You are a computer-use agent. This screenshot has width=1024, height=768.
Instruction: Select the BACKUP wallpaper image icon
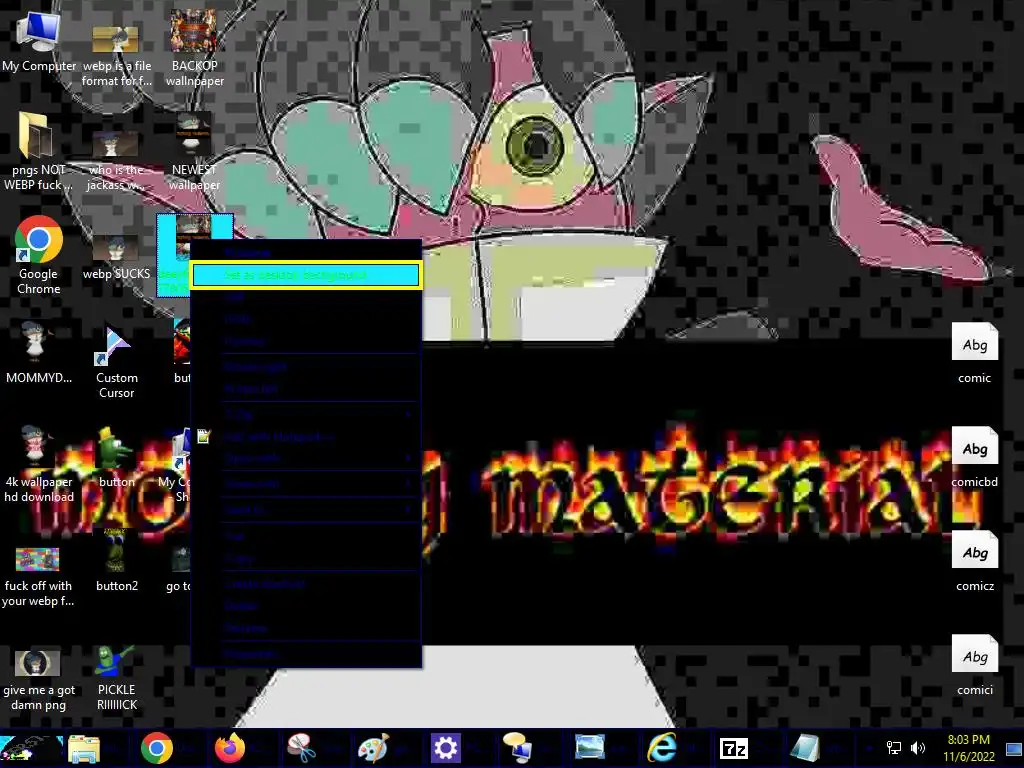pos(194,47)
